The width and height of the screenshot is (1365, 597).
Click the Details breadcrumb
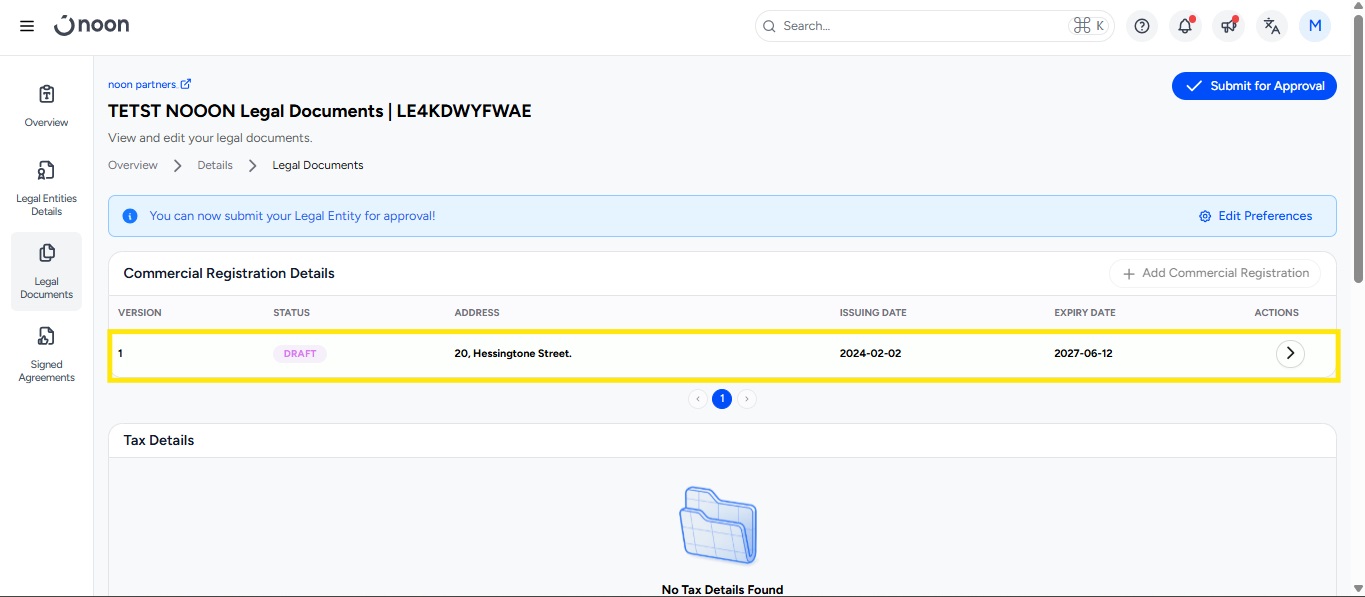point(215,165)
